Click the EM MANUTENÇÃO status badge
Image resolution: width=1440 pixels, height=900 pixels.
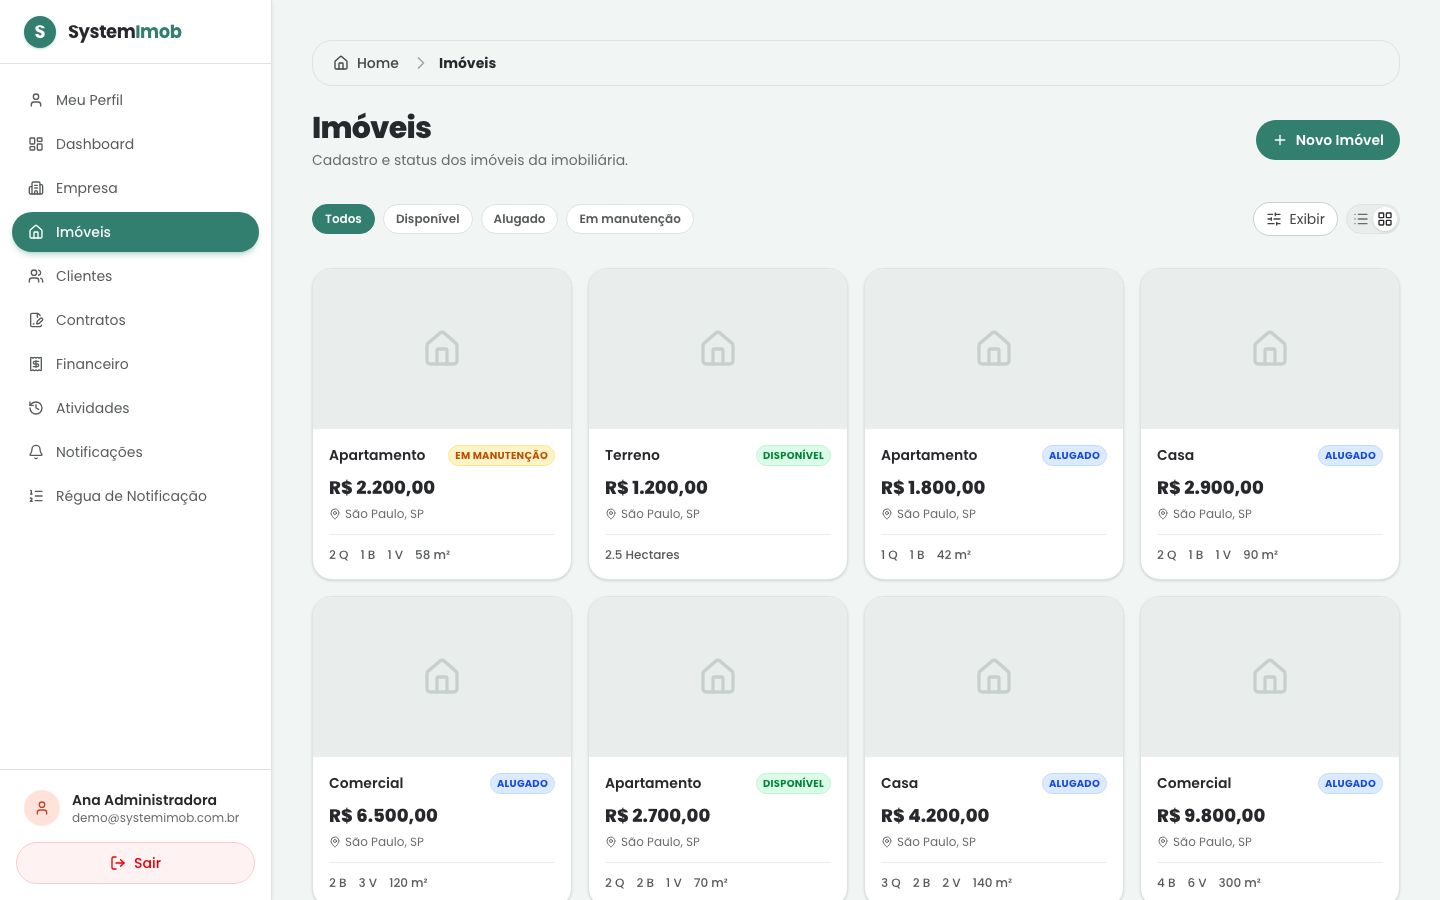[x=501, y=456]
